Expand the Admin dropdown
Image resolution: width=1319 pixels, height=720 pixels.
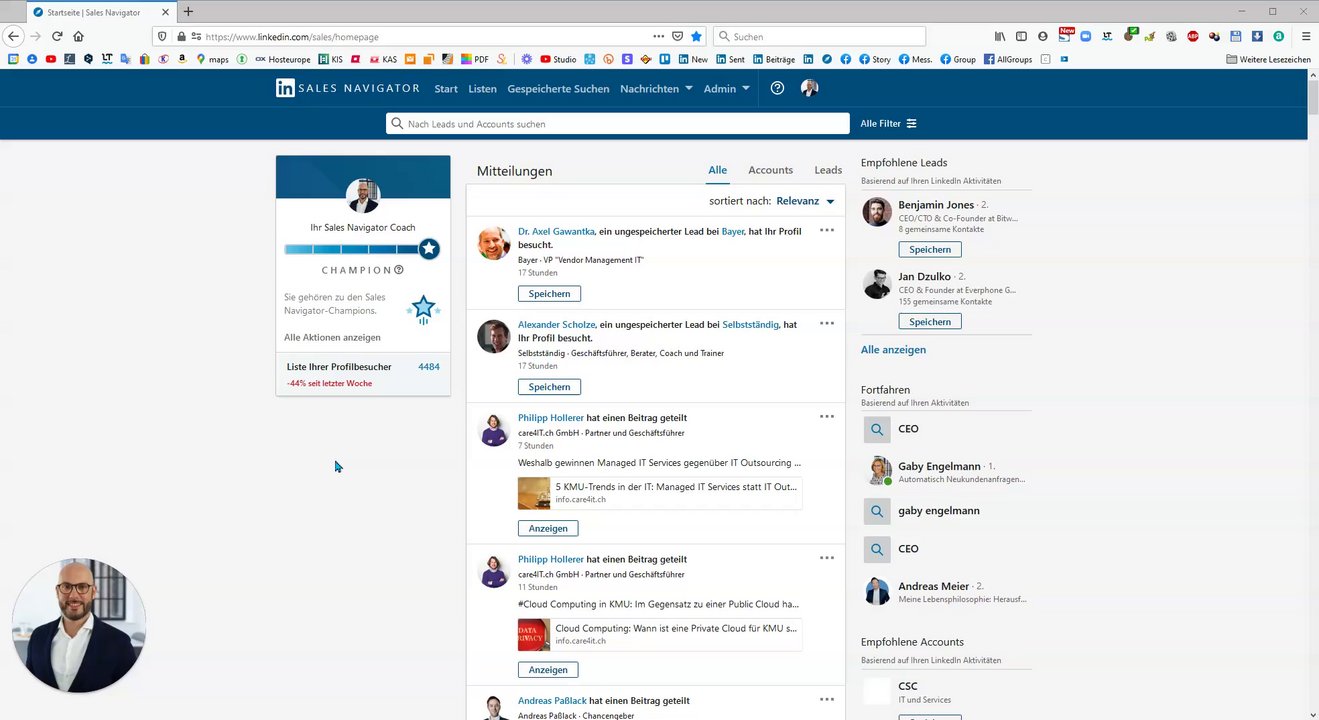click(726, 89)
